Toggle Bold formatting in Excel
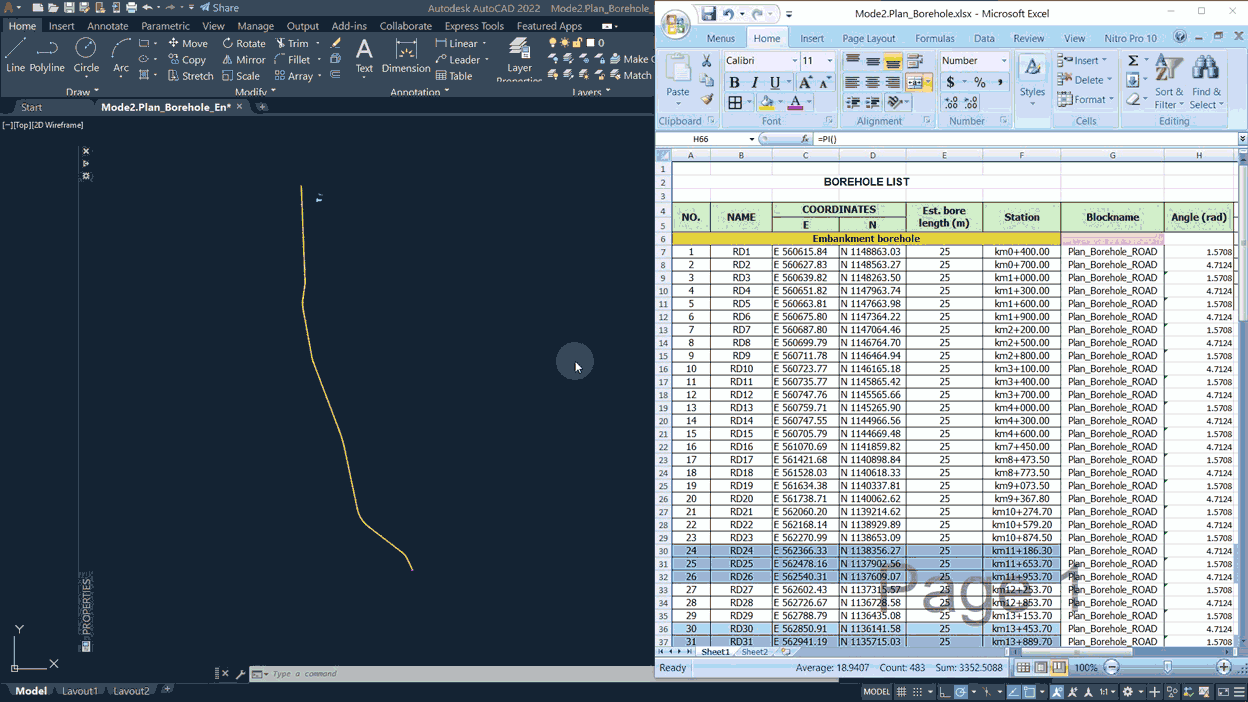The height and width of the screenshot is (702, 1248). tap(734, 83)
